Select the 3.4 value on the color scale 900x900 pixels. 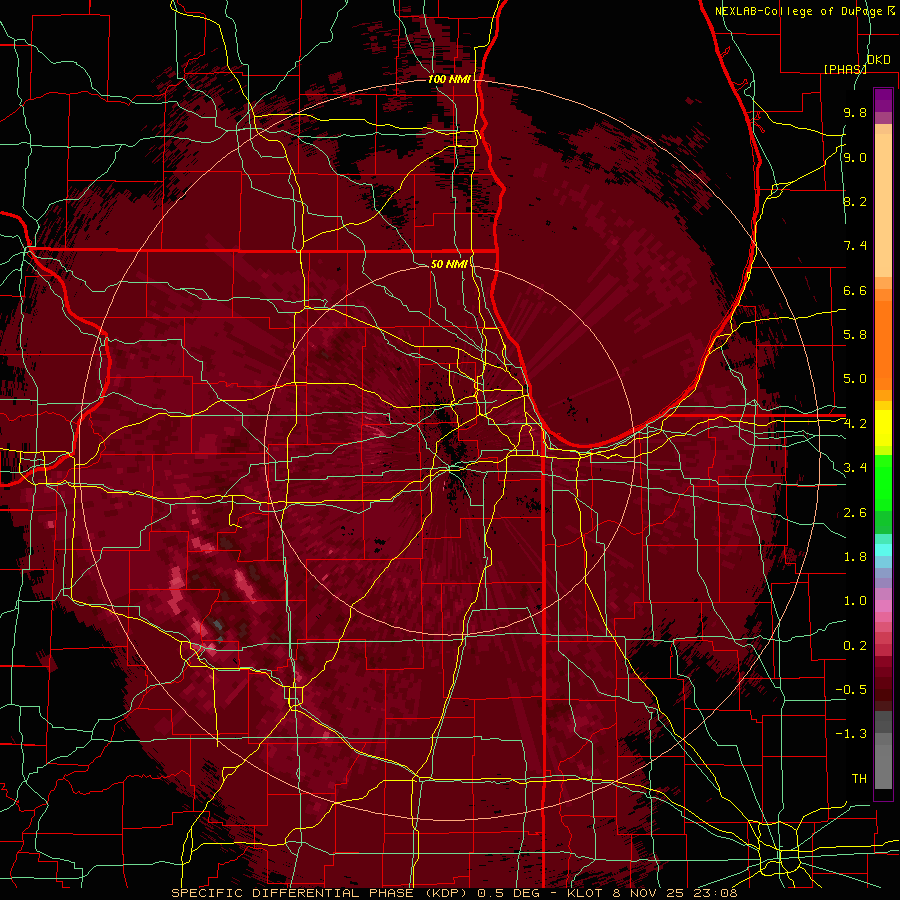pos(855,468)
